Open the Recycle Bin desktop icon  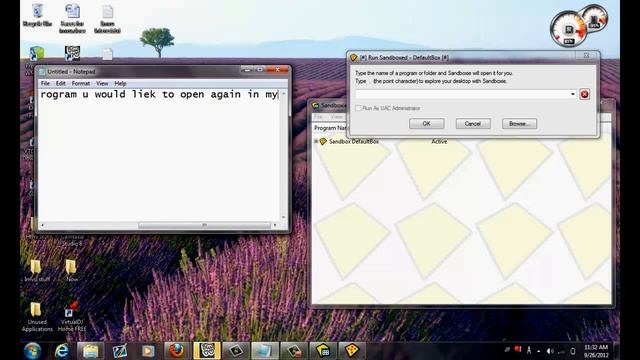coord(37,16)
